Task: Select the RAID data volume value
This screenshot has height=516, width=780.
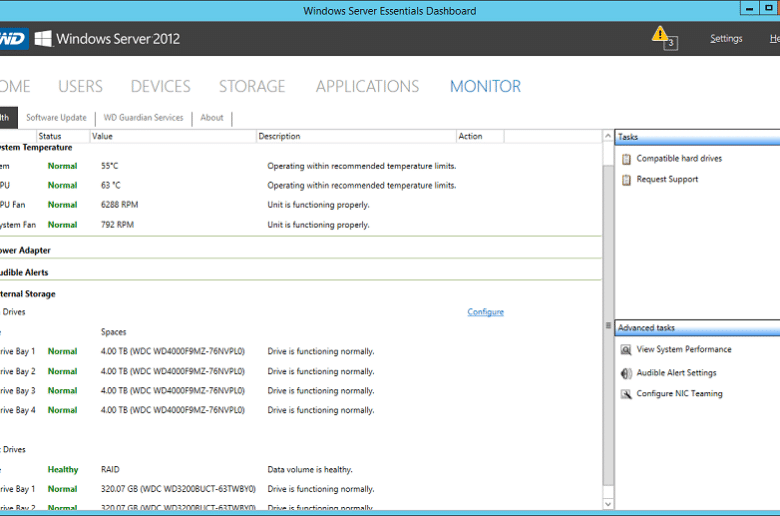Action: point(110,470)
